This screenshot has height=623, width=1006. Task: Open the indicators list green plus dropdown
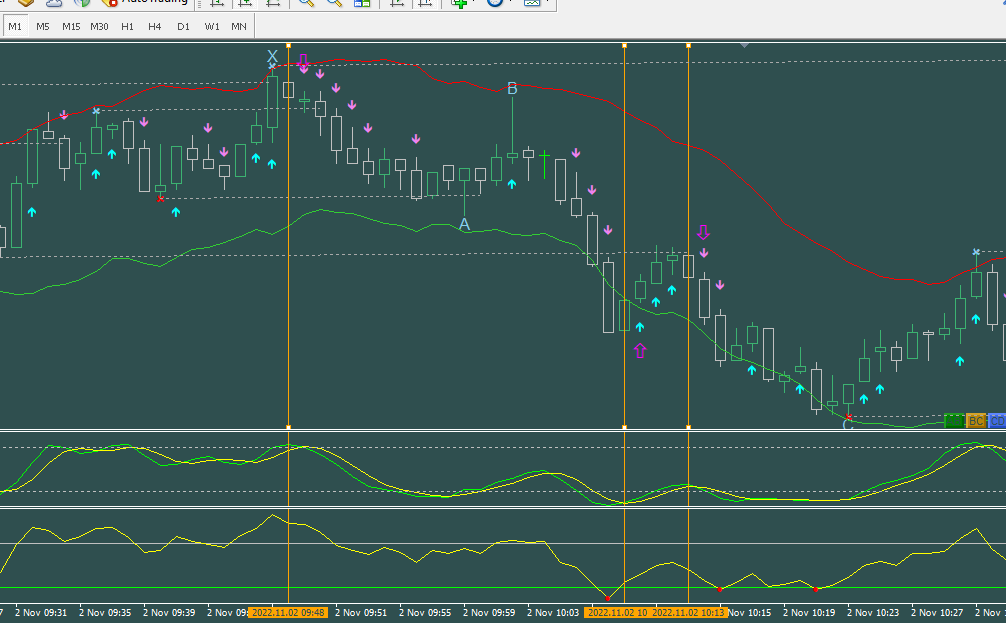461,3
